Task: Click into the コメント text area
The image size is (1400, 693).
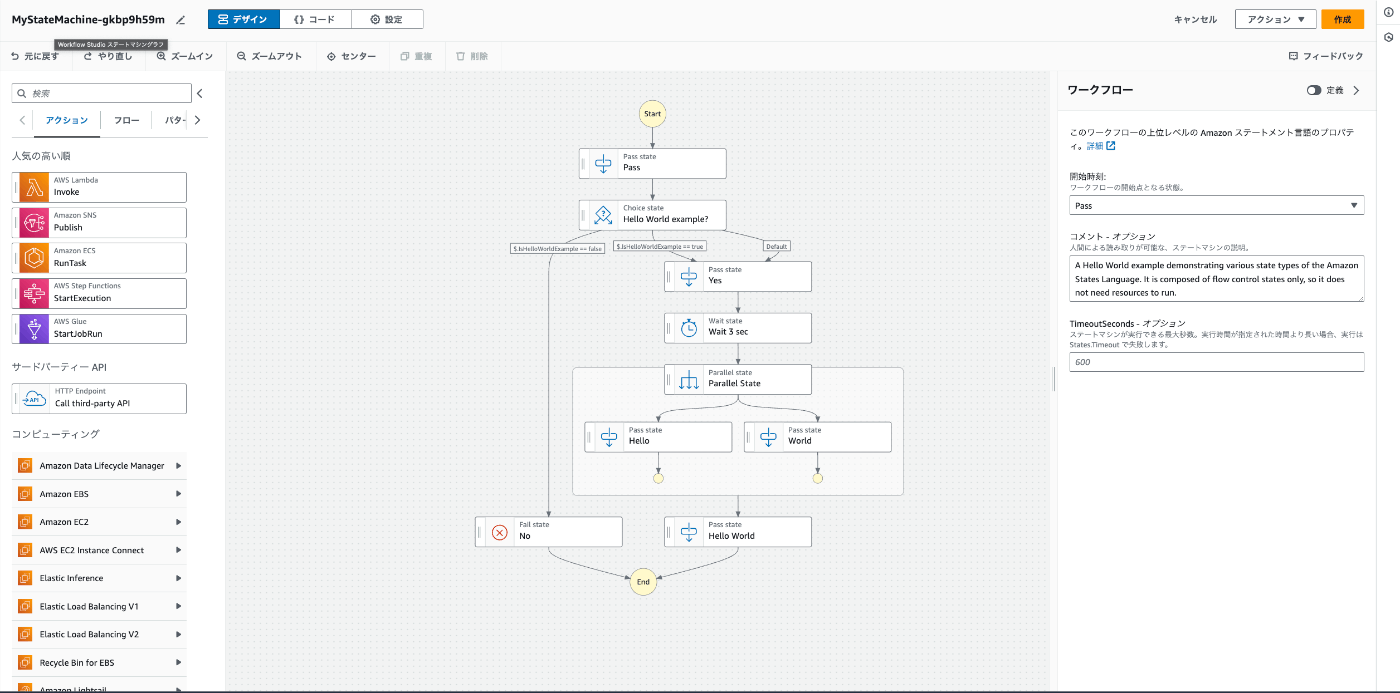Action: click(x=1217, y=278)
